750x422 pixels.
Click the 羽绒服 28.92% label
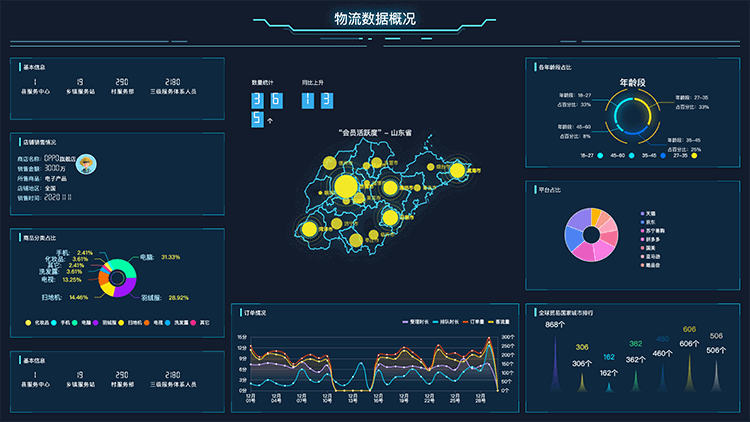point(165,298)
